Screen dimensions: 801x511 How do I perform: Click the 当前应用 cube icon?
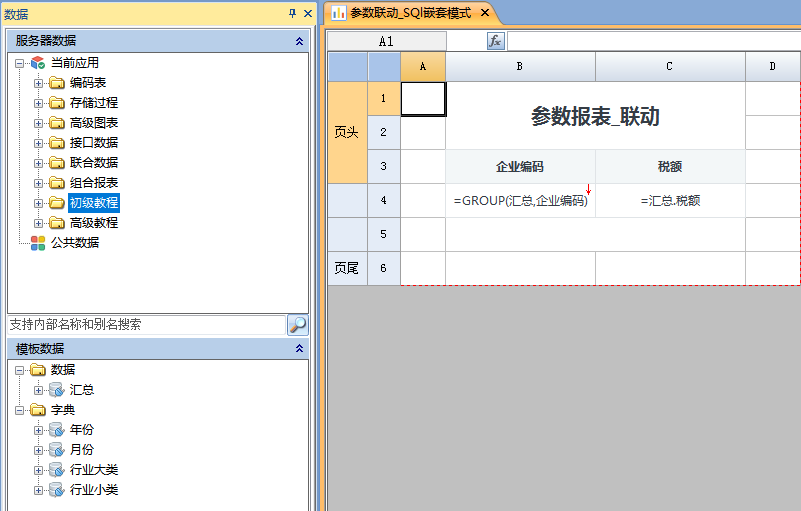point(38,63)
